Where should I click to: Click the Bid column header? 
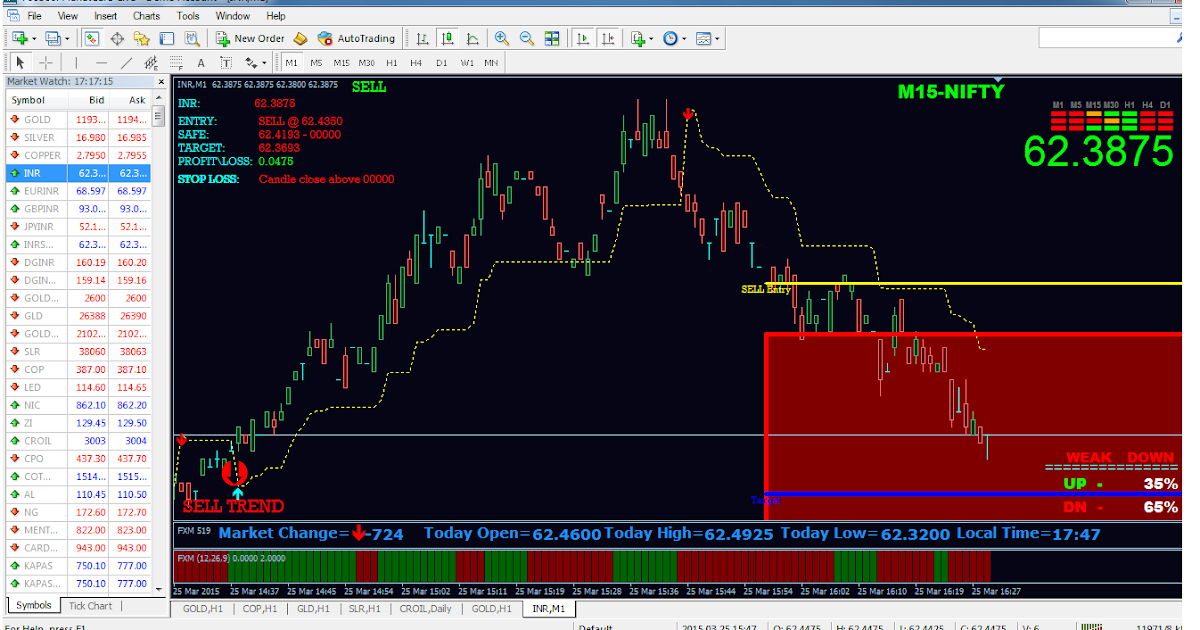(89, 100)
